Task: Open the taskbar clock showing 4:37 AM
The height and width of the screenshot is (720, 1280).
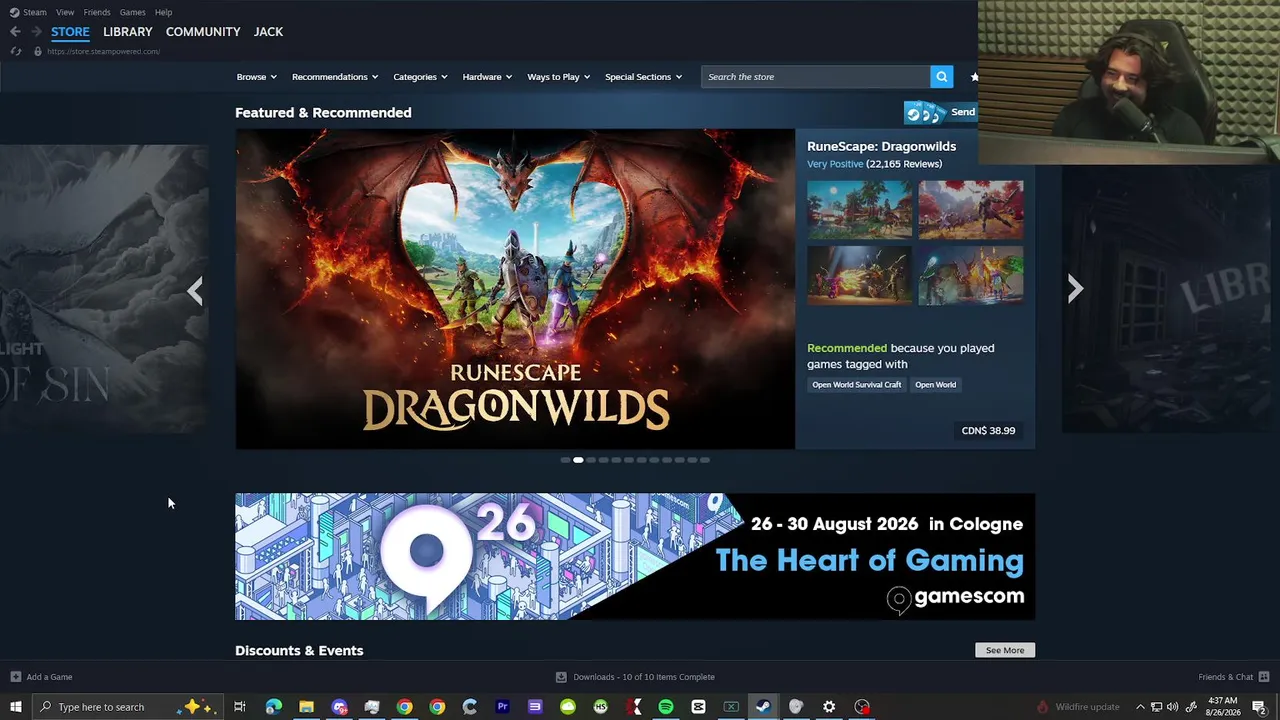Action: [x=1222, y=707]
